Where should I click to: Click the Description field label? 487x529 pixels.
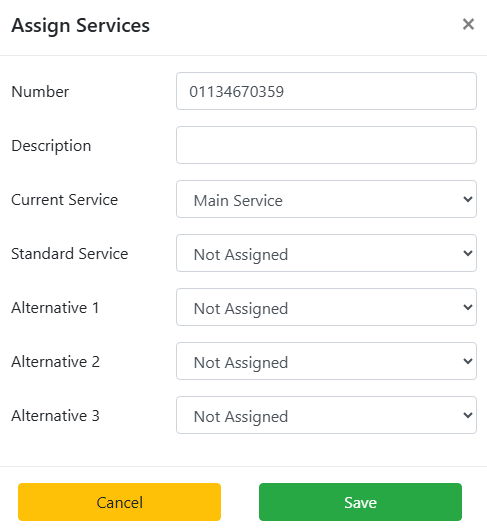(51, 146)
